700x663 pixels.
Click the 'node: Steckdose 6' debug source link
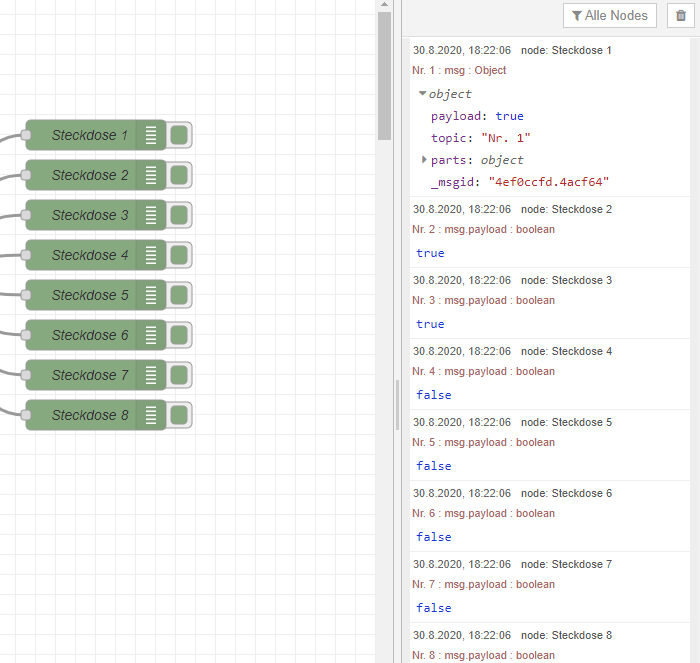pyautogui.click(x=566, y=493)
